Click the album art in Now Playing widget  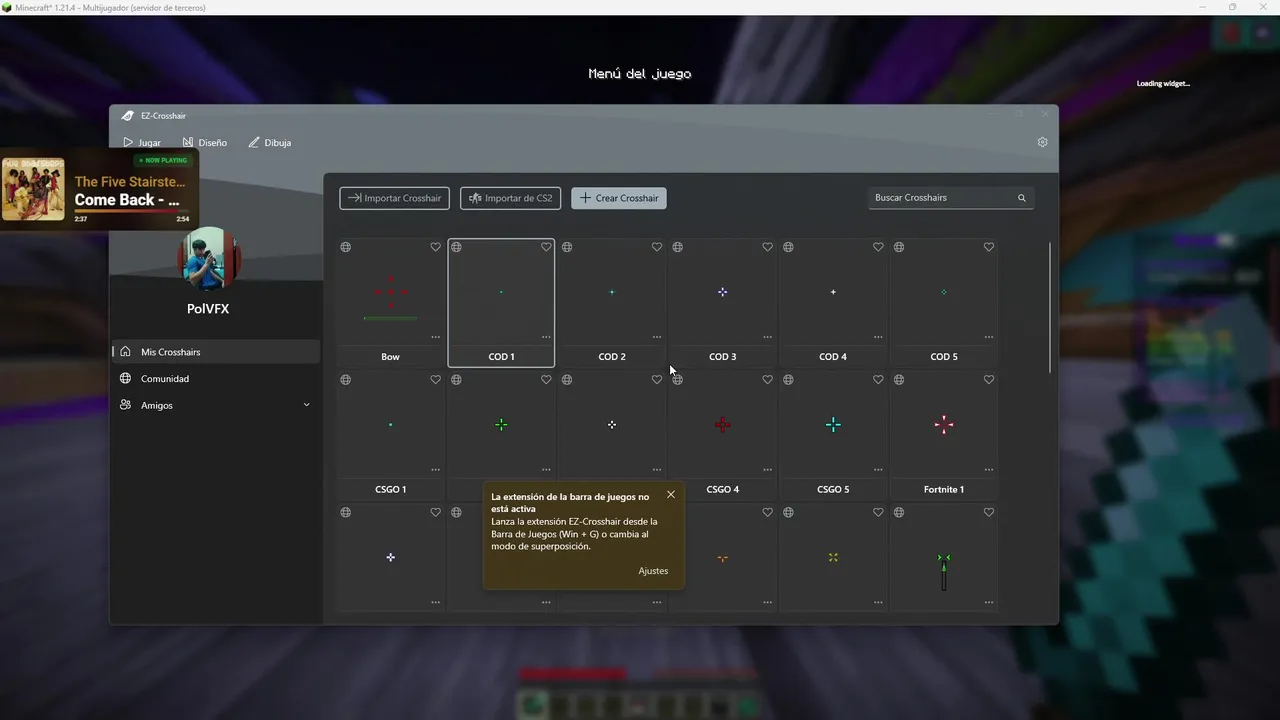(33, 189)
